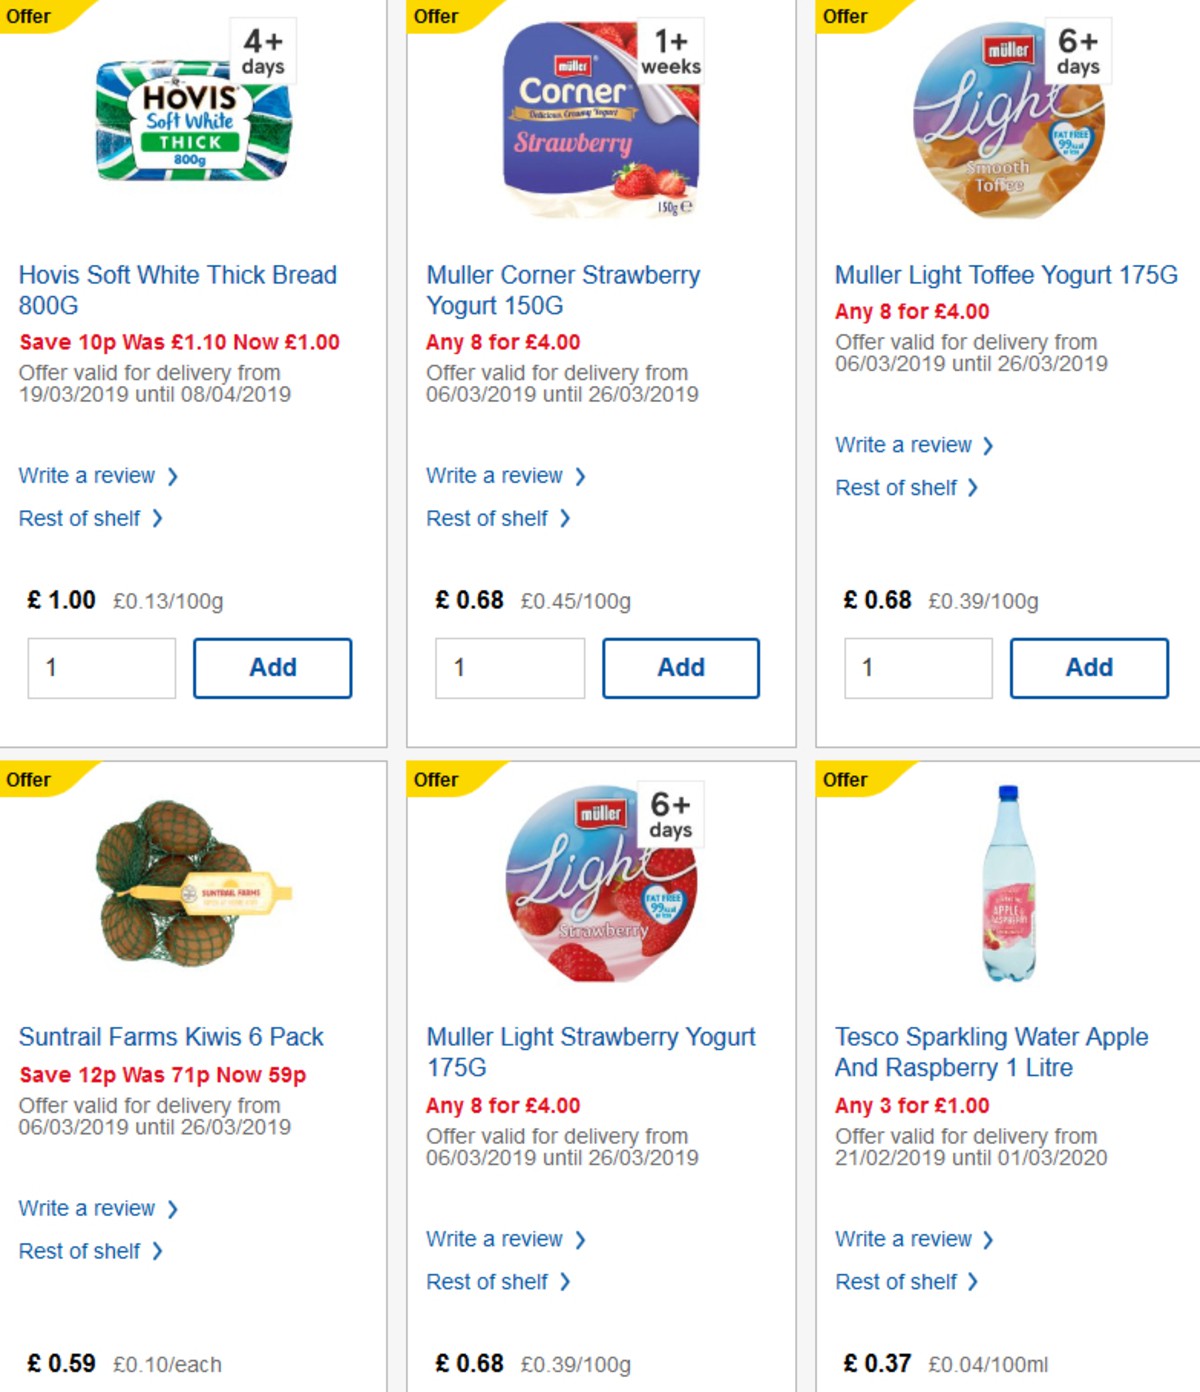Open the Hovis Soft White Thick Bread product page

178,290
